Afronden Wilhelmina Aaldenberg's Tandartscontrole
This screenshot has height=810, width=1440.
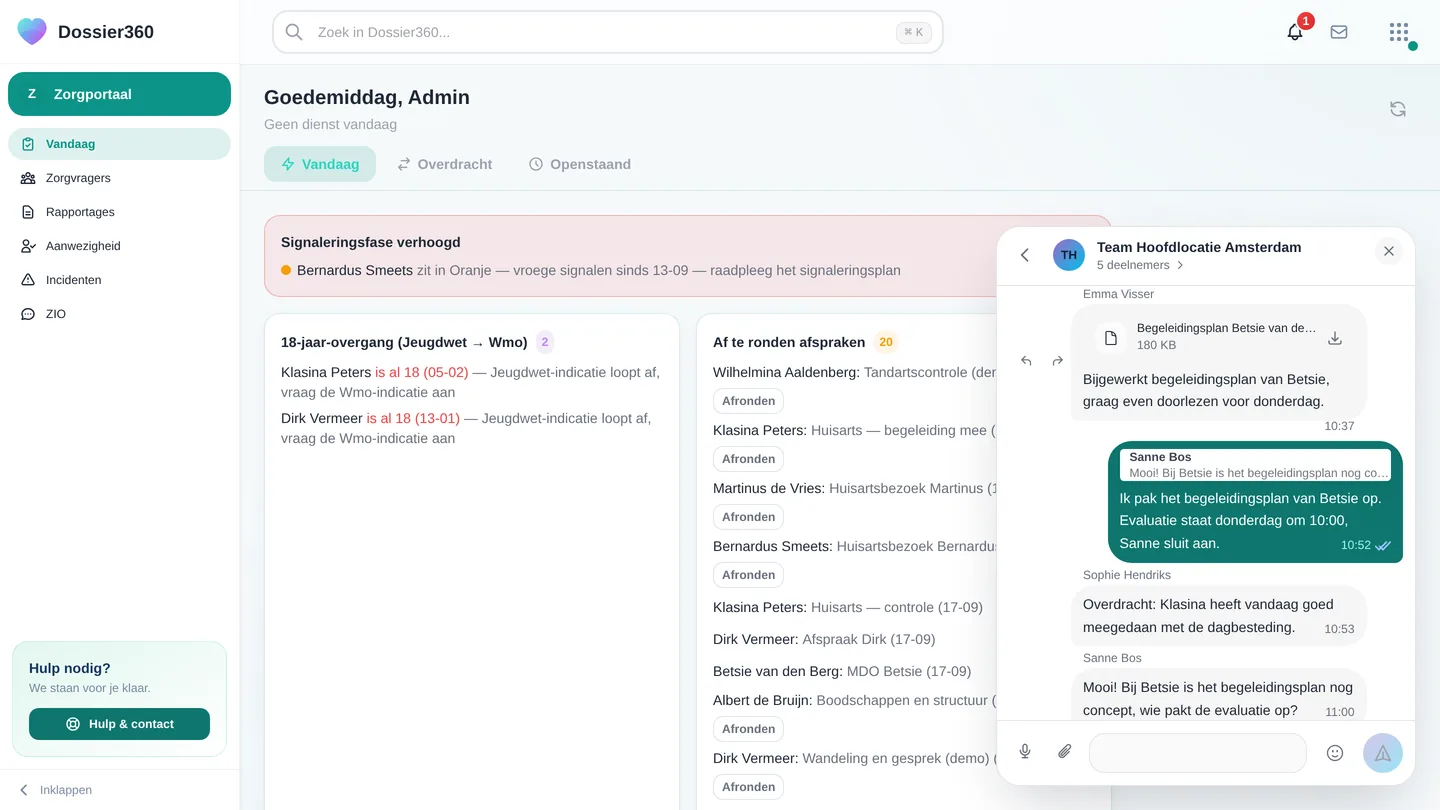[748, 401]
